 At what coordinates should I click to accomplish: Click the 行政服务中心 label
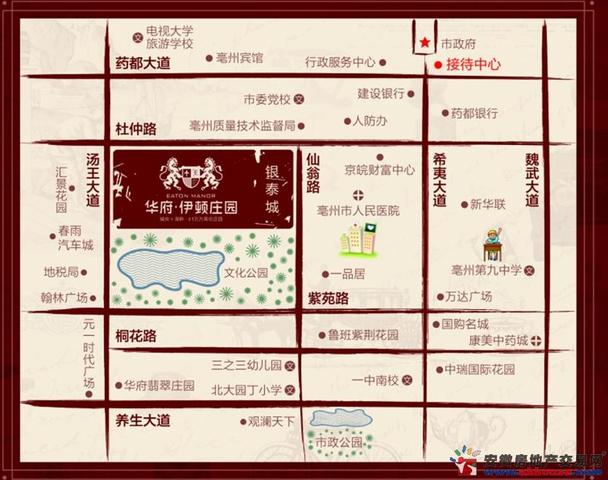pyautogui.click(x=340, y=62)
